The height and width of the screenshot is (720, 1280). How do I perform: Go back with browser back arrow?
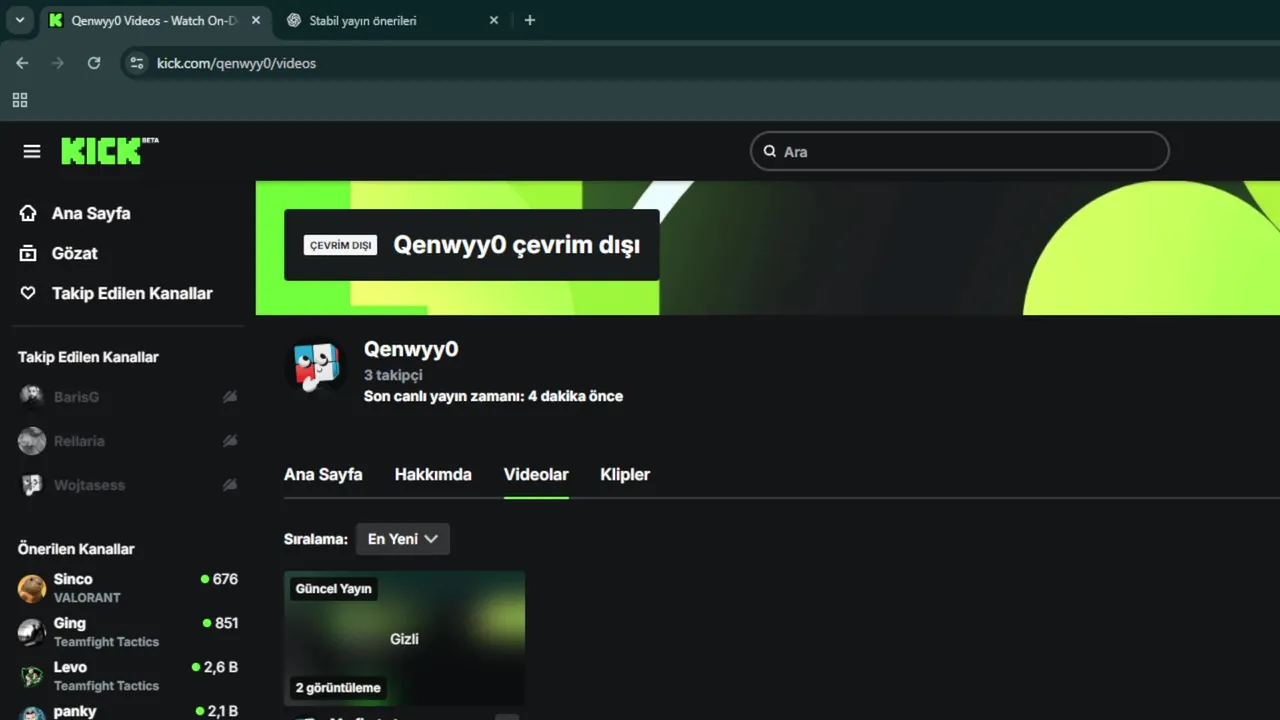[x=22, y=63]
